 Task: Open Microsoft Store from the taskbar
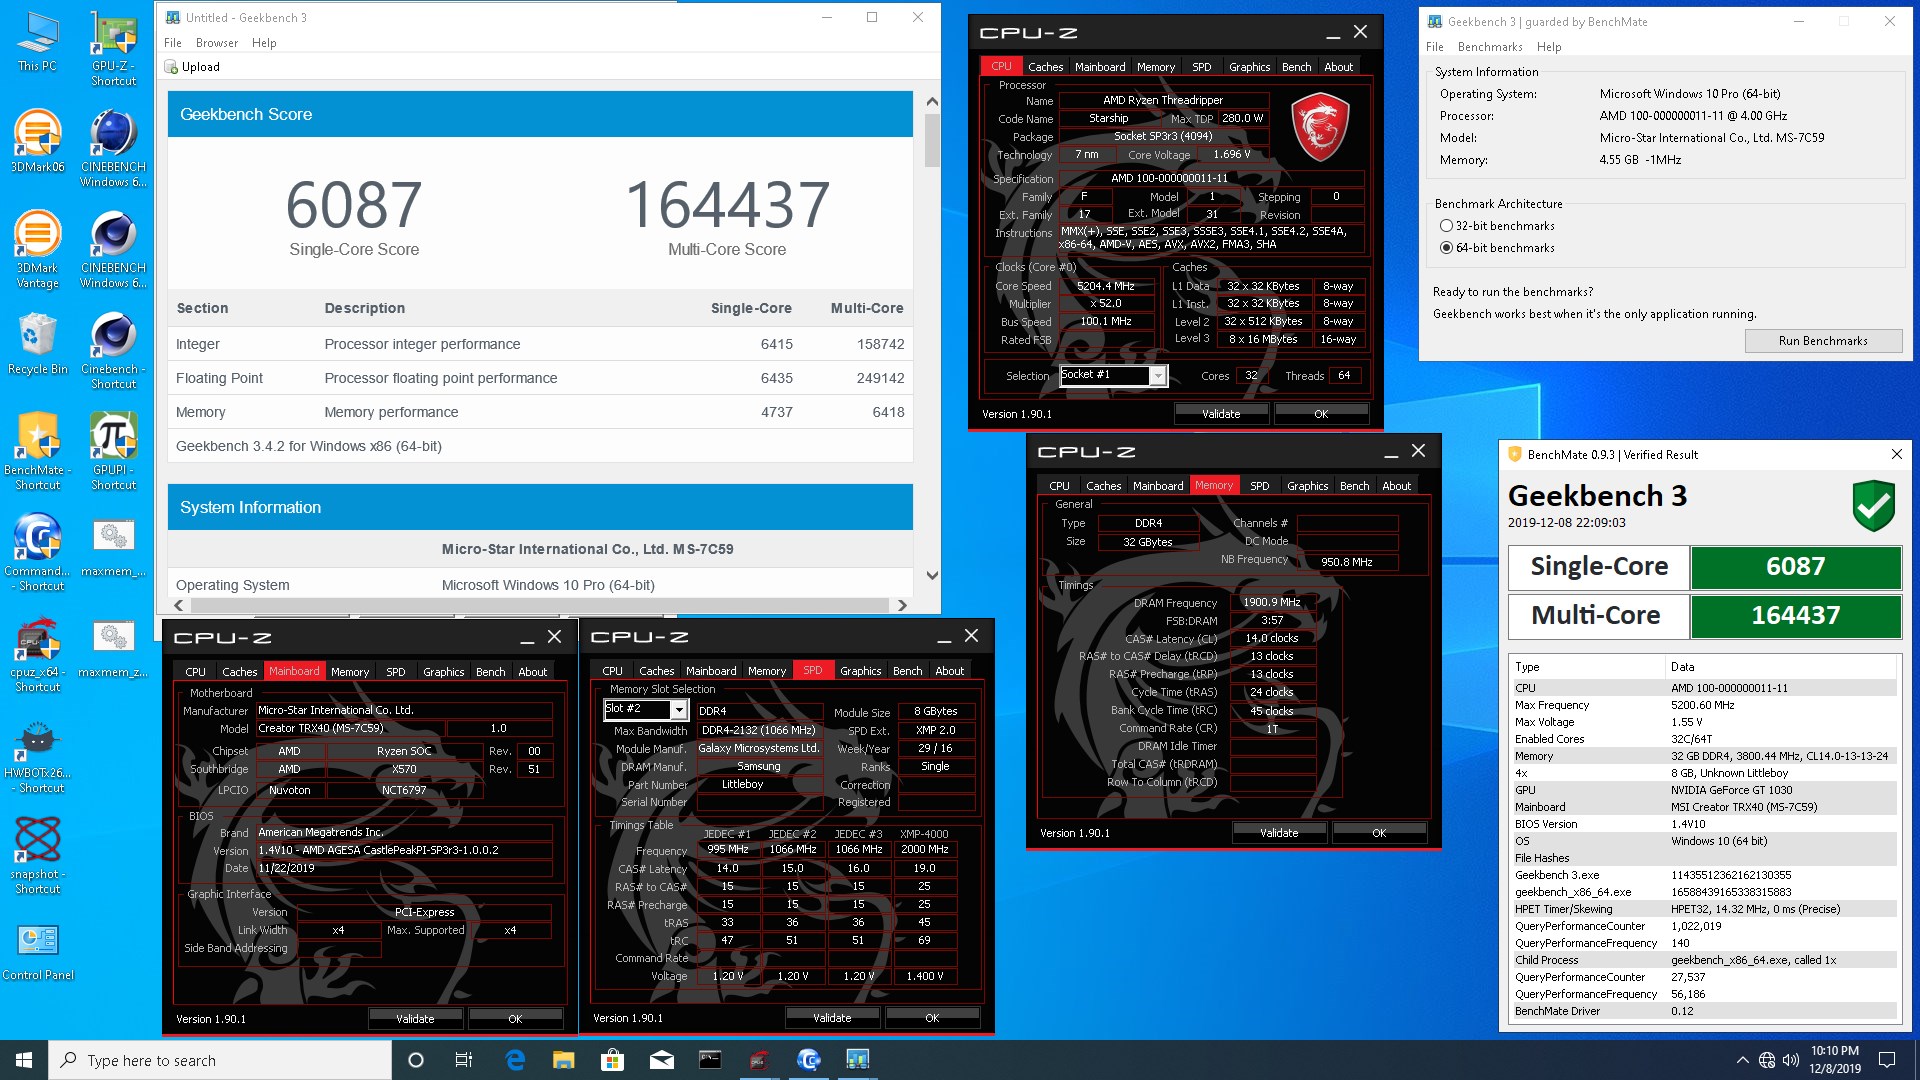[613, 1060]
